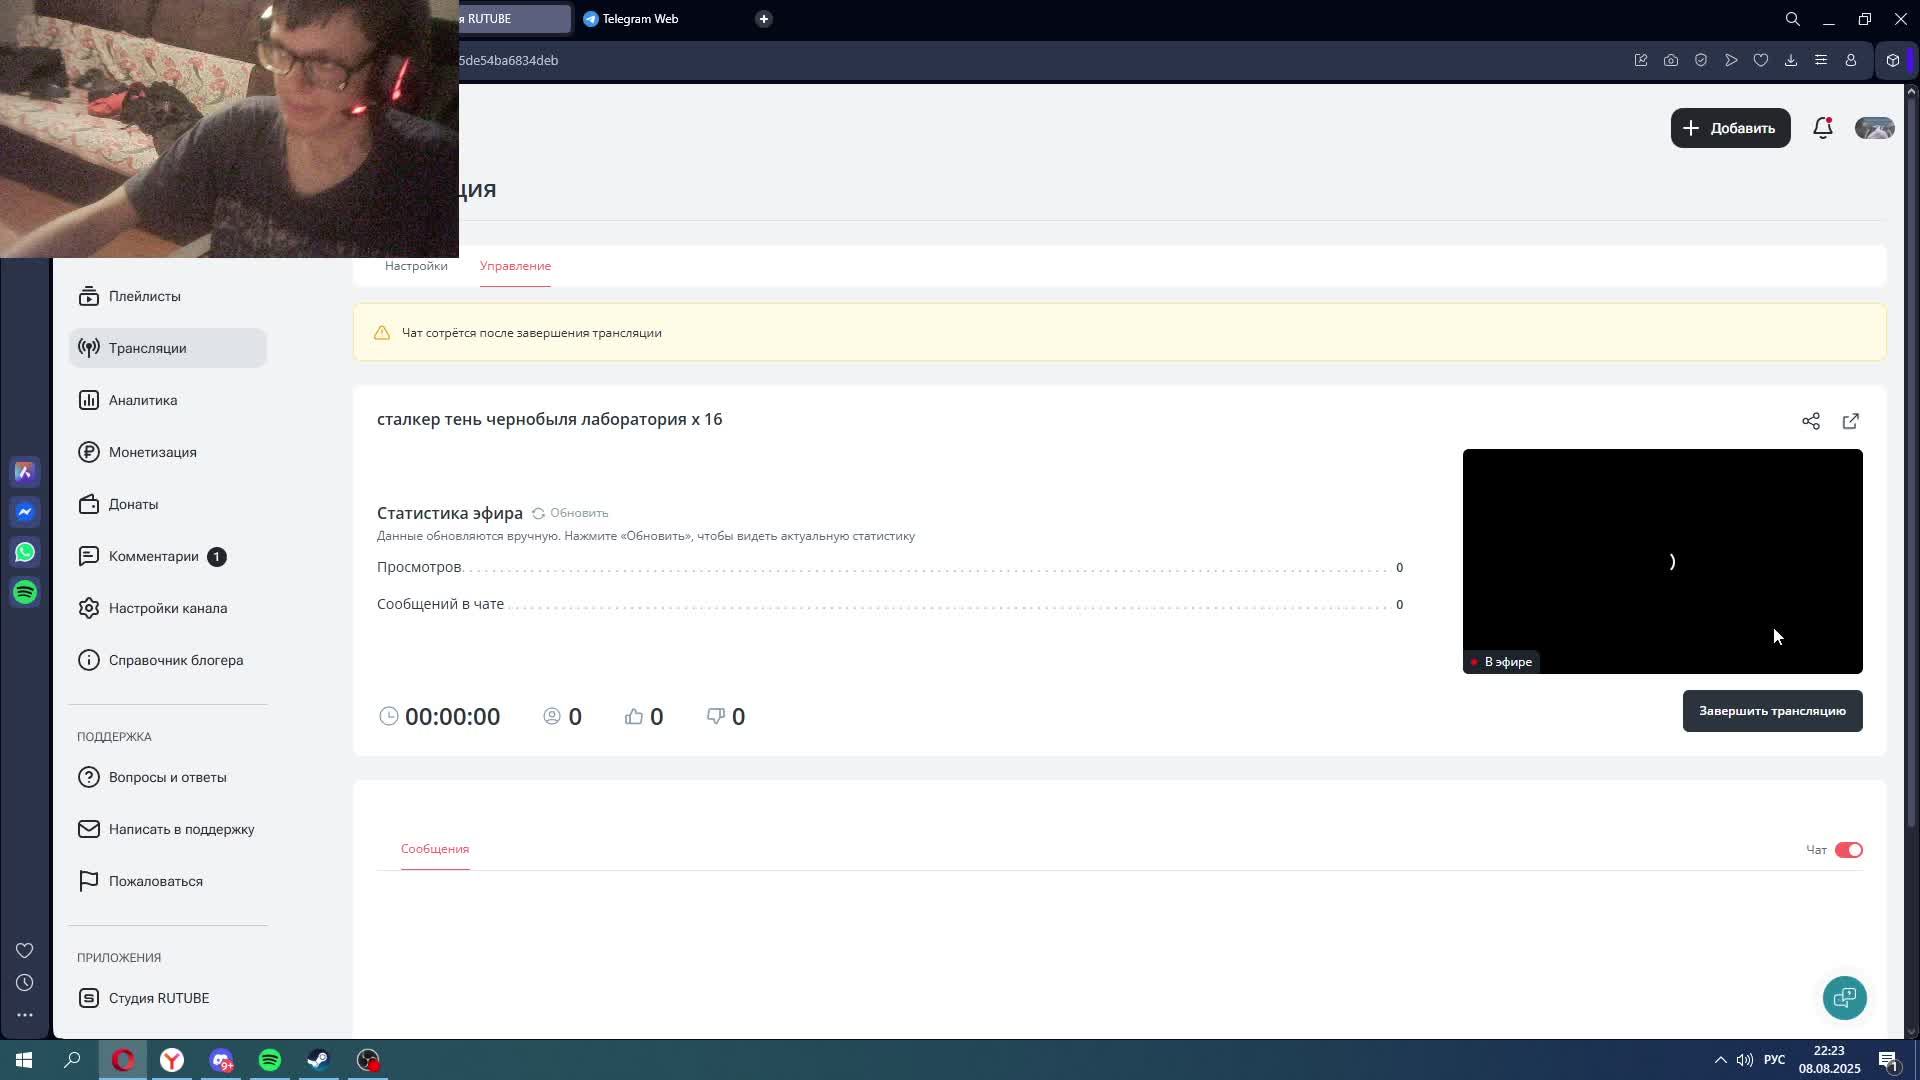This screenshot has height=1080, width=1920.
Task: Expand the system tray hidden icons
Action: [1720, 1060]
